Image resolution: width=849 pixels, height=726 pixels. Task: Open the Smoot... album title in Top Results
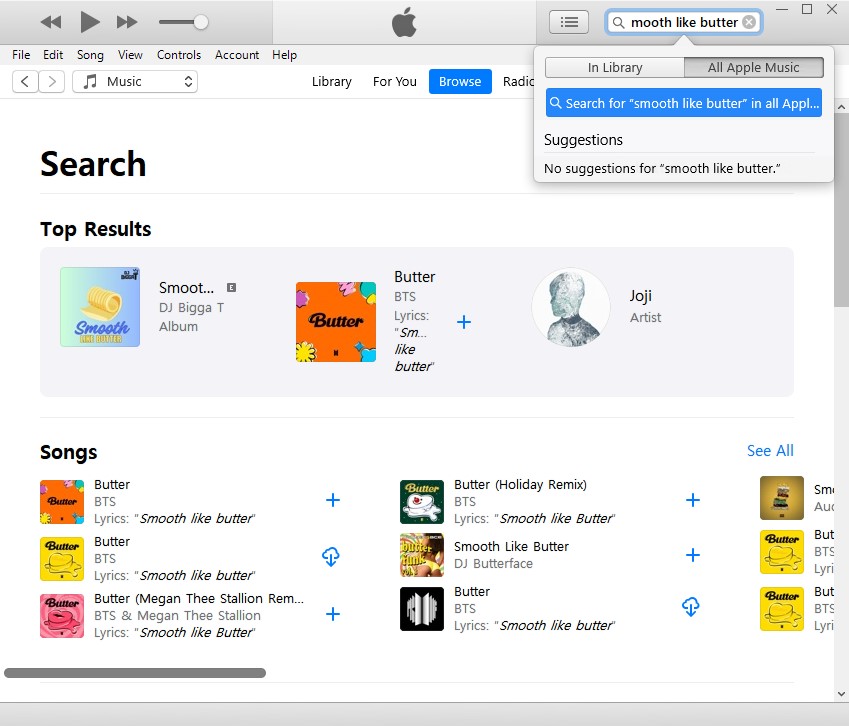point(186,287)
